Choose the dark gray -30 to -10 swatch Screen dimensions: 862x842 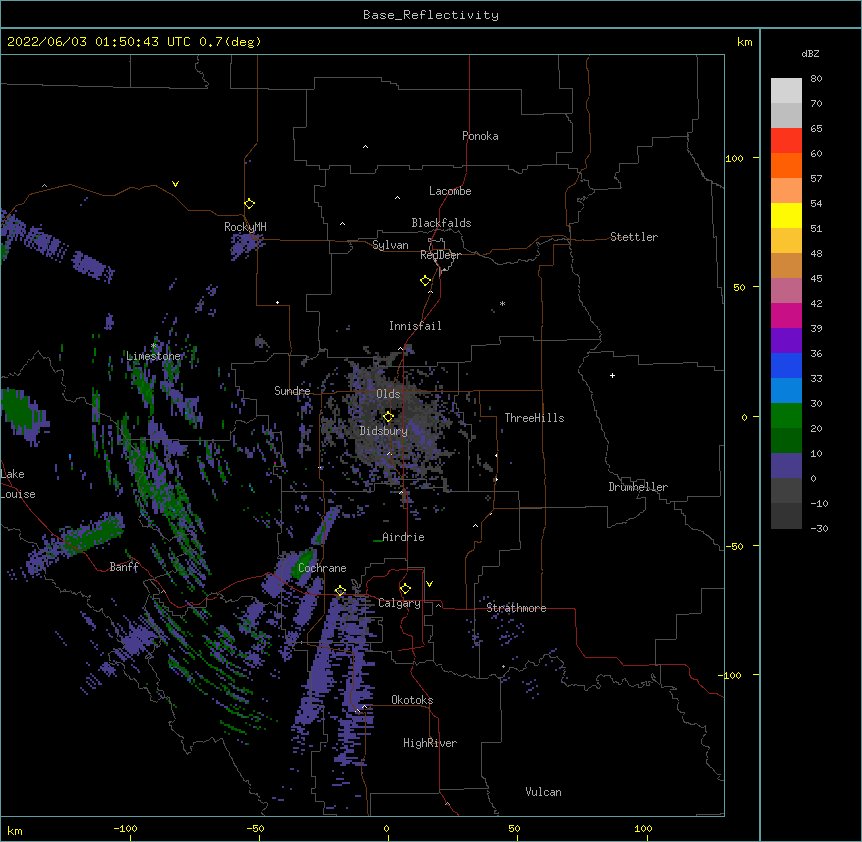point(786,516)
